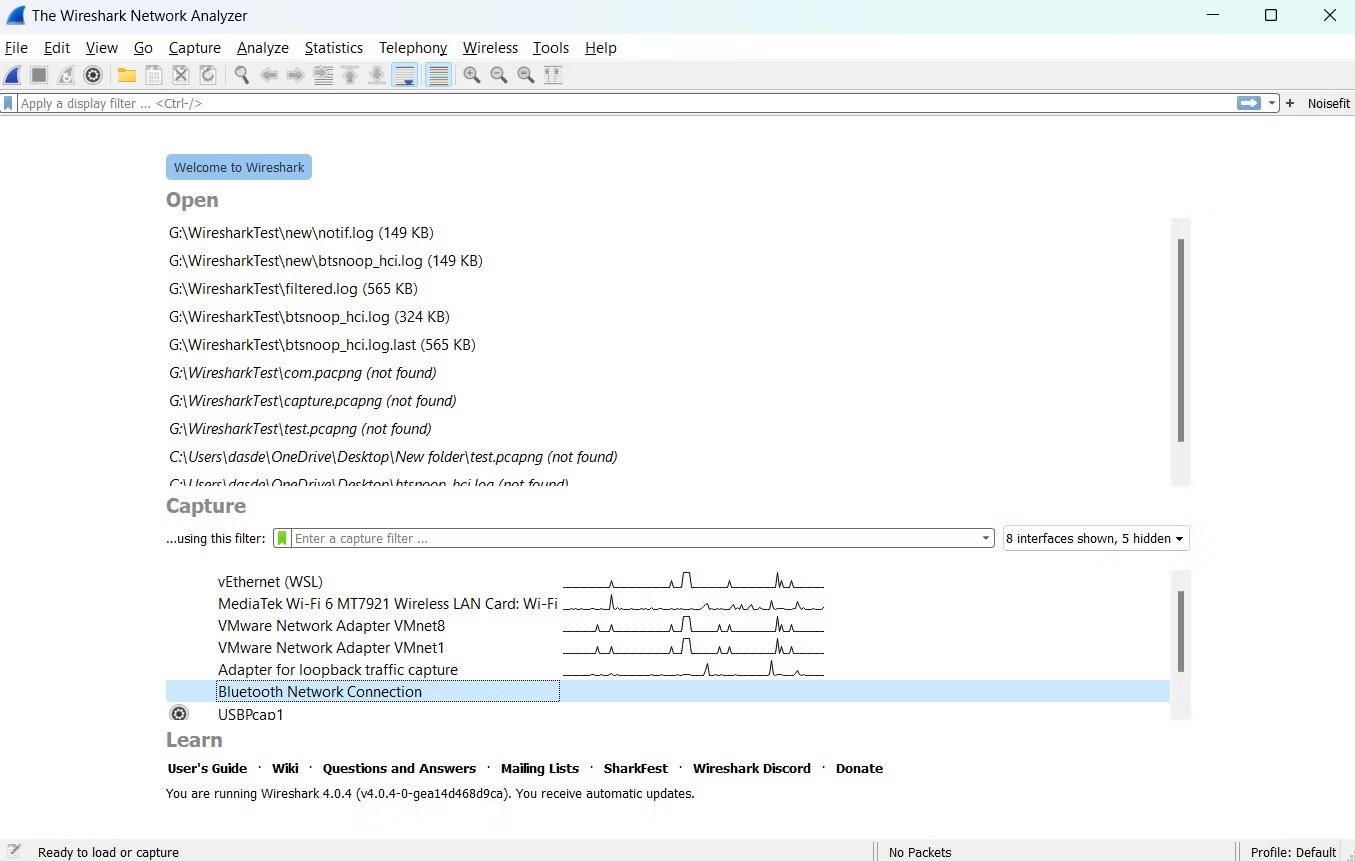Restart the current capture

[65, 74]
